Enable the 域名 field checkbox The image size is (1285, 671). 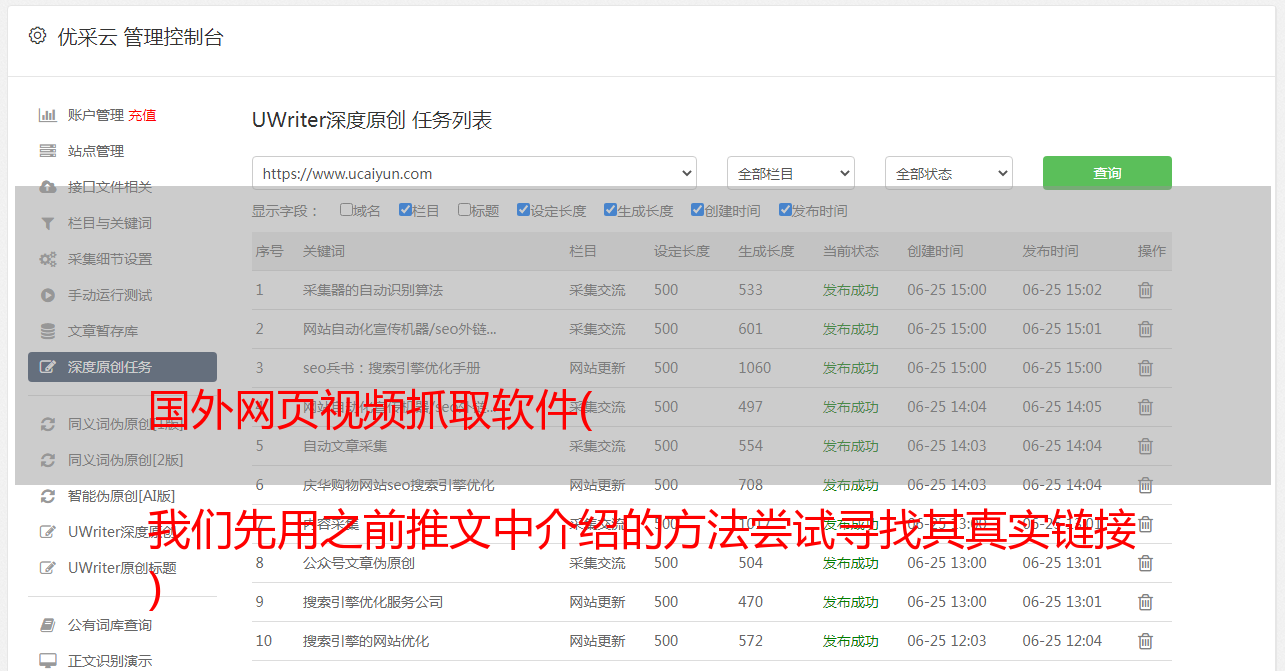pyautogui.click(x=346, y=210)
